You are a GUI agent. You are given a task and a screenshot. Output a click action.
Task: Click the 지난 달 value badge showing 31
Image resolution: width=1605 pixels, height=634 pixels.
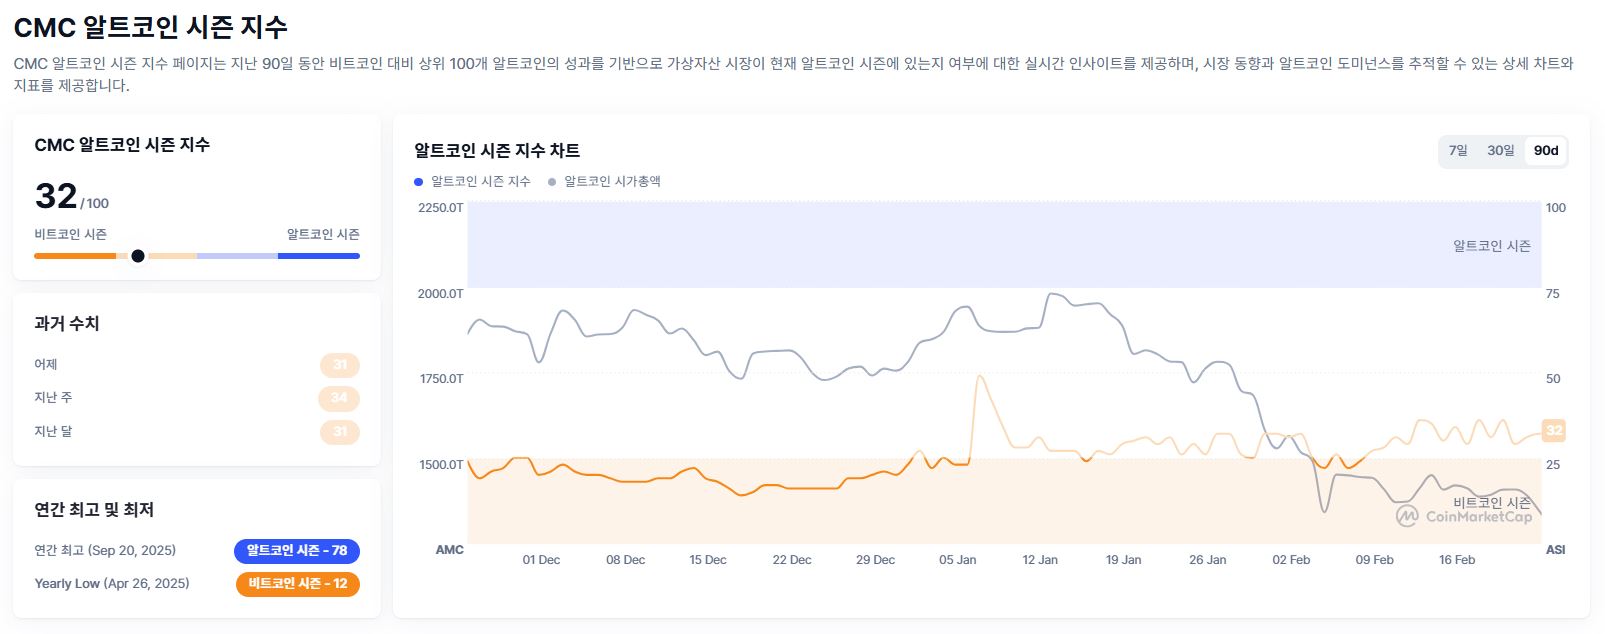[341, 431]
